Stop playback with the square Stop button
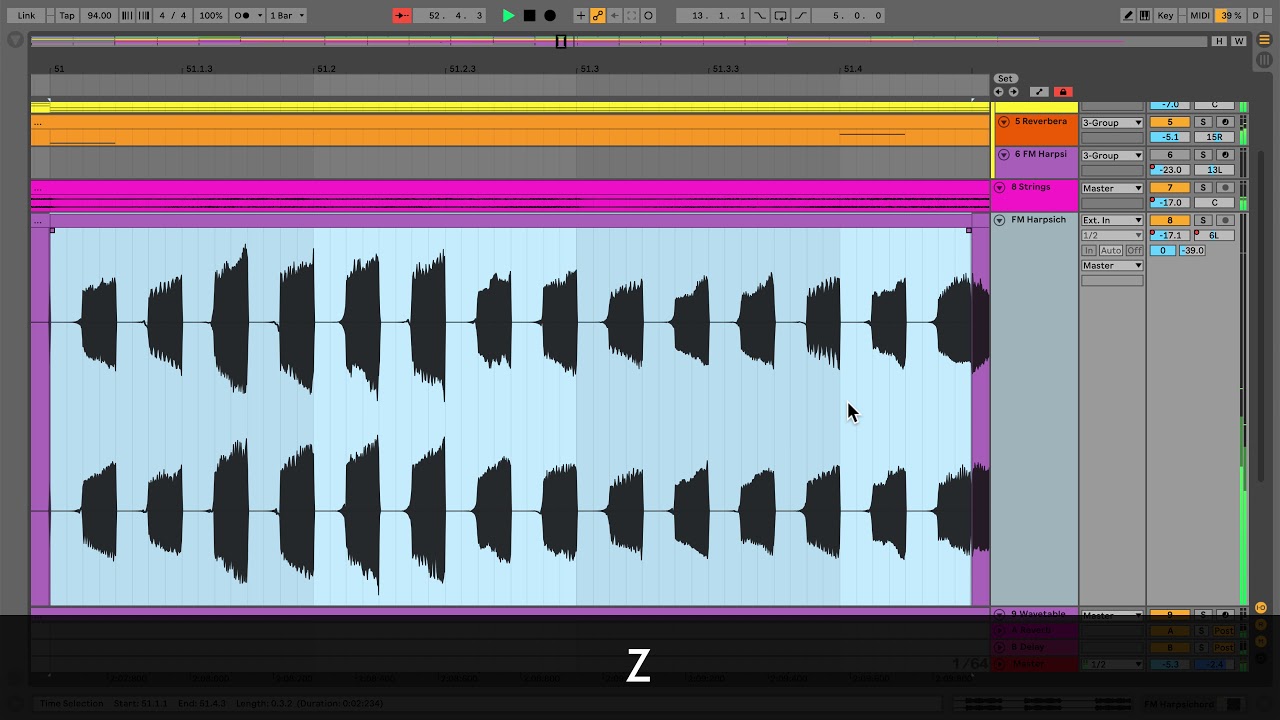Screen dimensions: 1280x720 tap(529, 15)
